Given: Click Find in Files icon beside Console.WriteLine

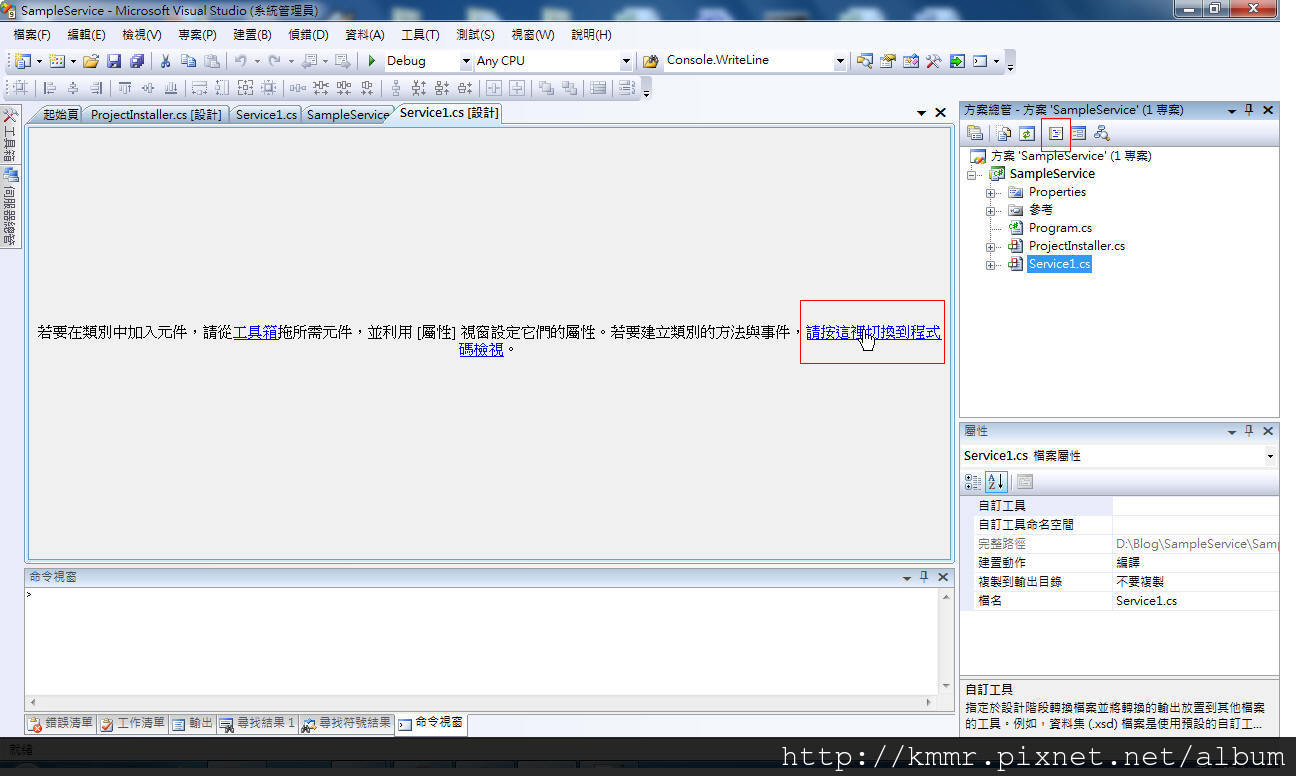Looking at the screenshot, I should [651, 61].
